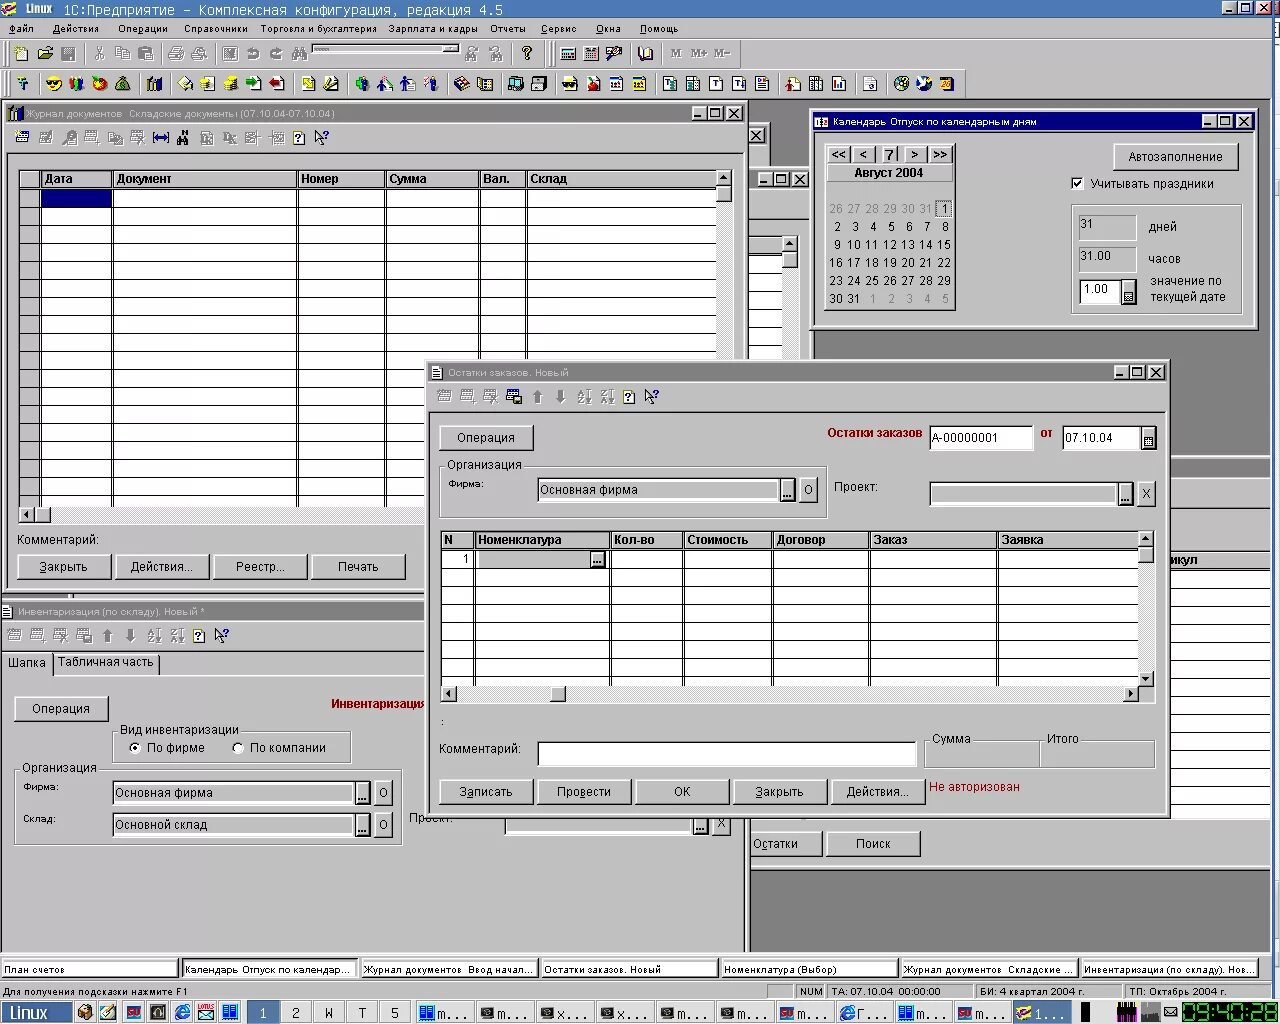1280x1024 pixels.
Task: Open the calculator icon
Action: pos(568,53)
